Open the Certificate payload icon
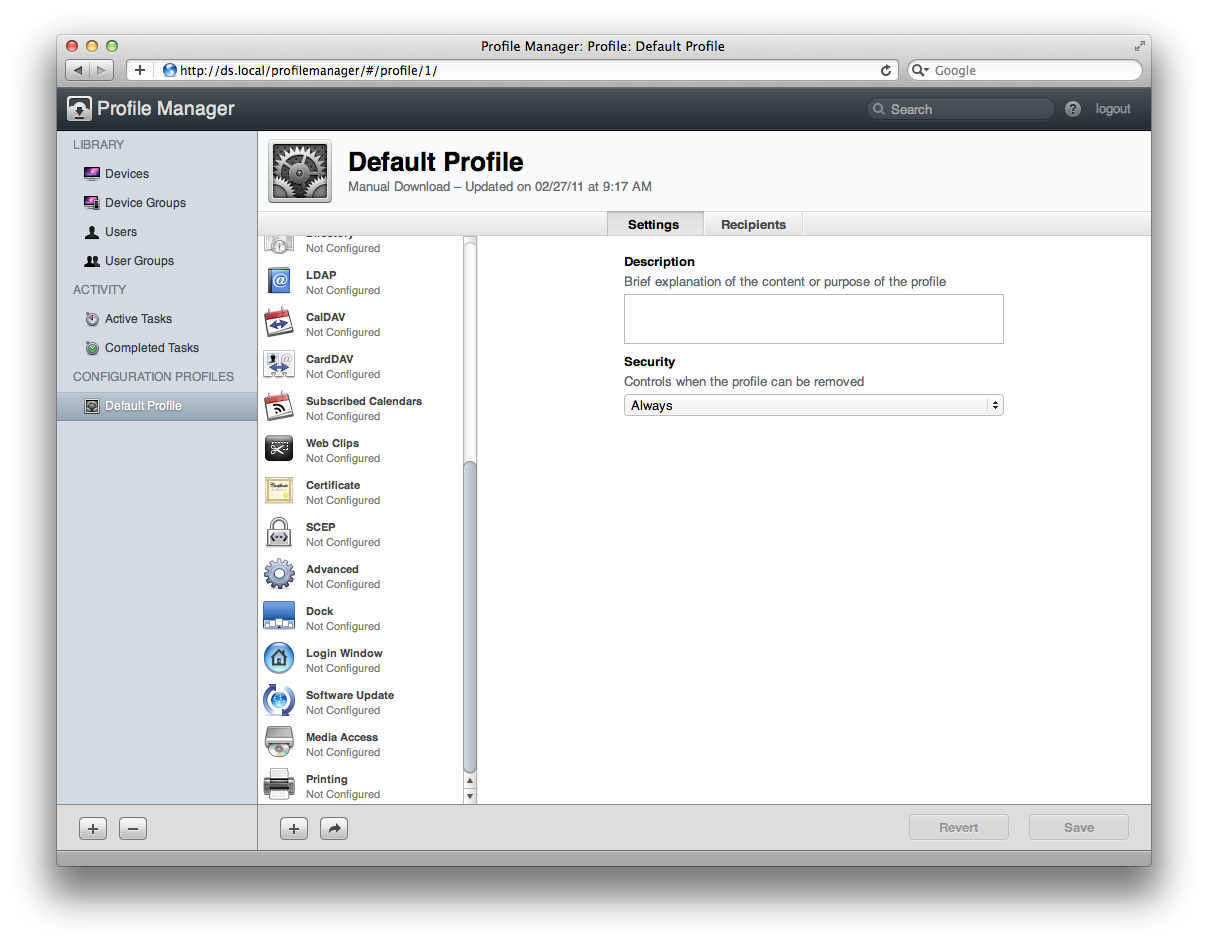Viewport: 1208px width, 945px height. pyautogui.click(x=279, y=491)
